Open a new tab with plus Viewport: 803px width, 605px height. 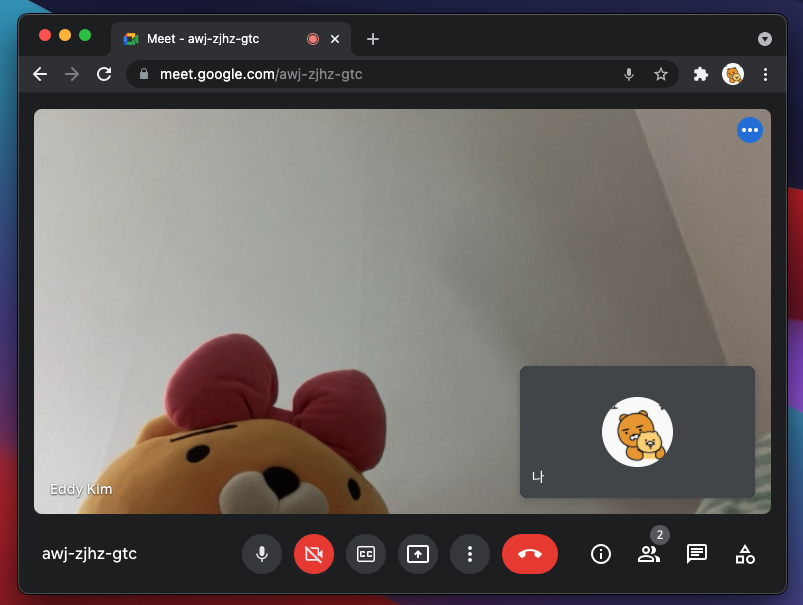pyautogui.click(x=373, y=39)
